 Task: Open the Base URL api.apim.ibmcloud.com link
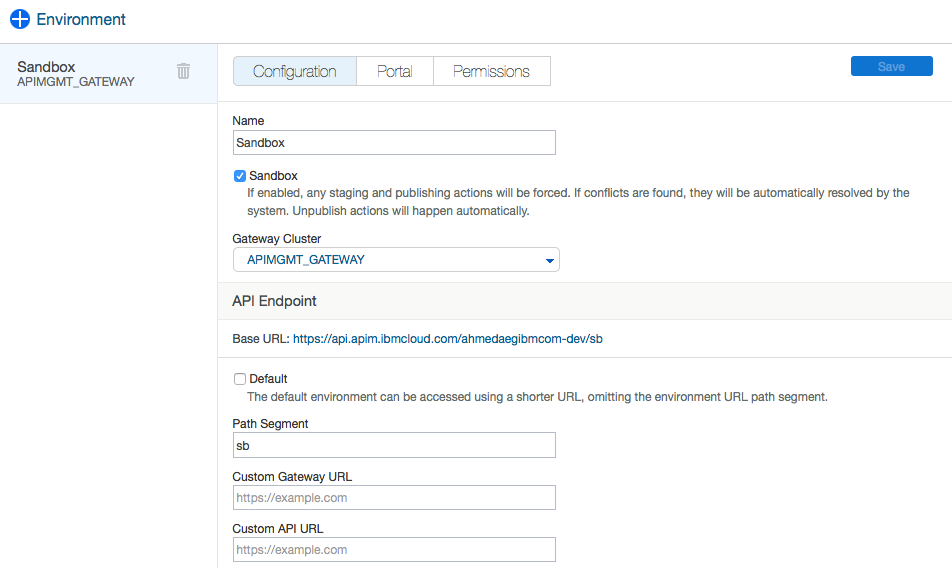447,339
